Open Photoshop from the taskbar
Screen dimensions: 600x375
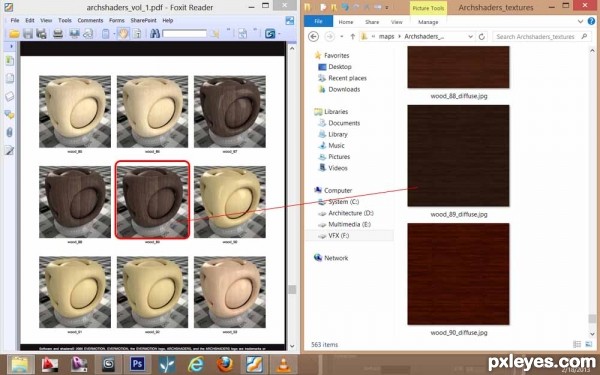point(137,364)
